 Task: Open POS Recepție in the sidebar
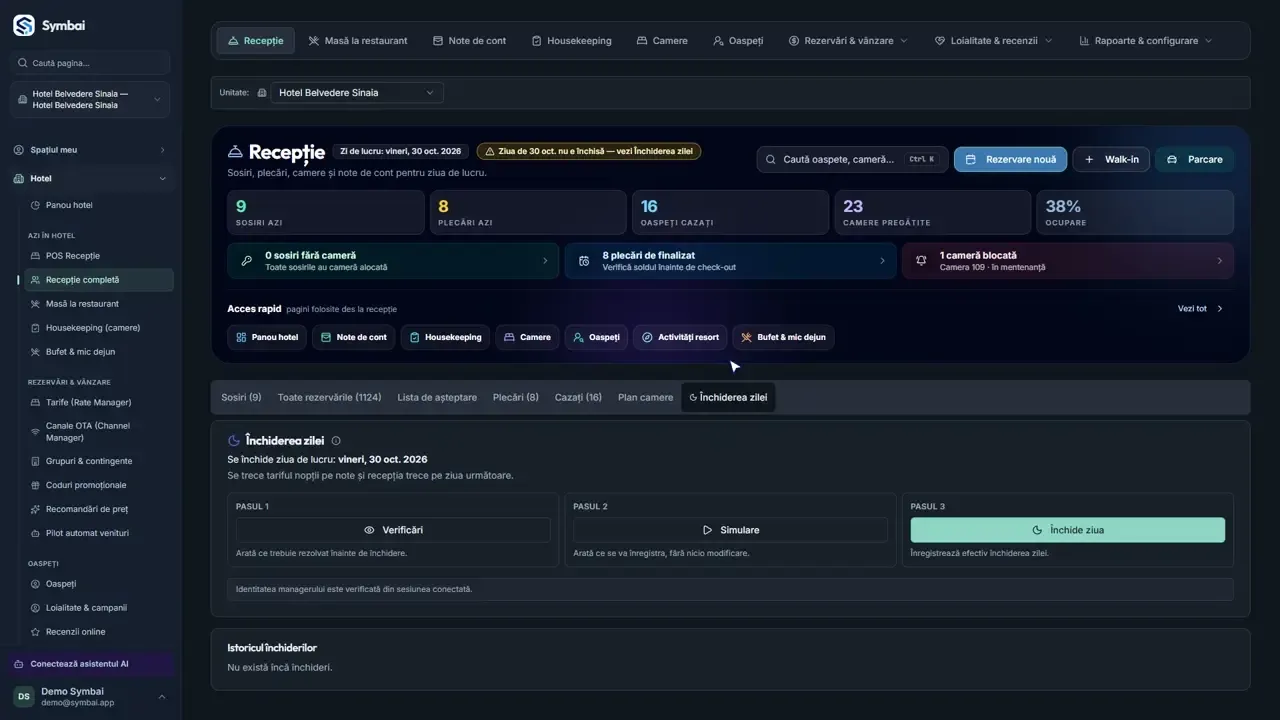[73, 256]
